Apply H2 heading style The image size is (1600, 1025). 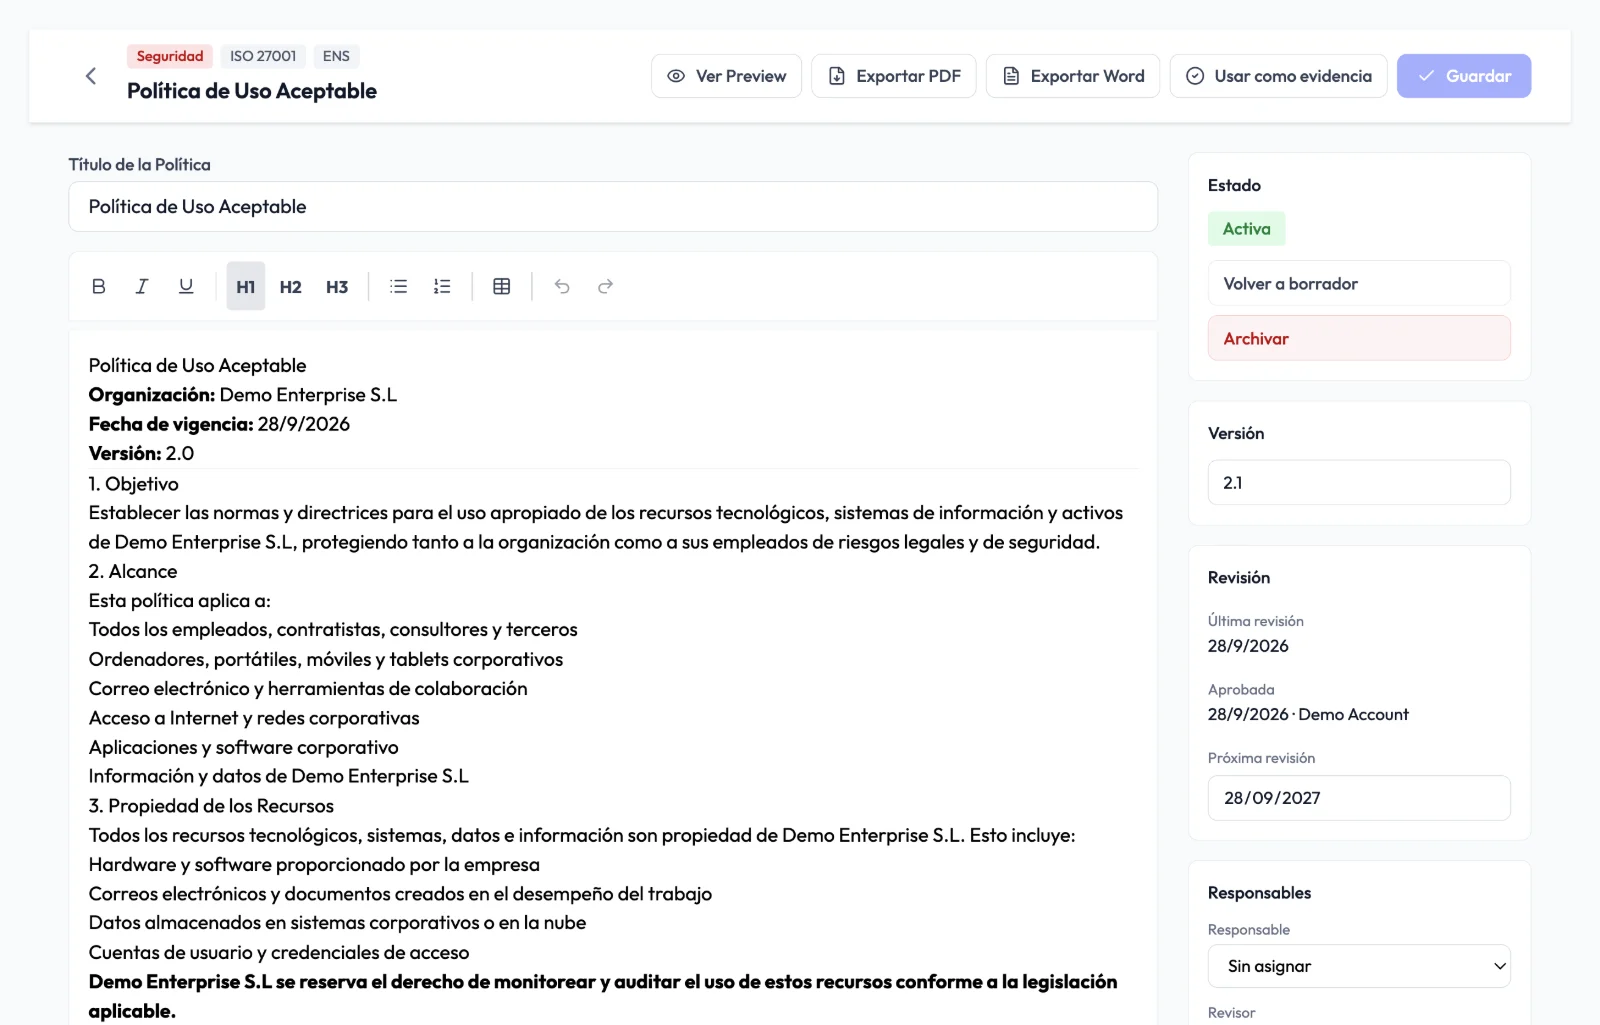point(291,286)
